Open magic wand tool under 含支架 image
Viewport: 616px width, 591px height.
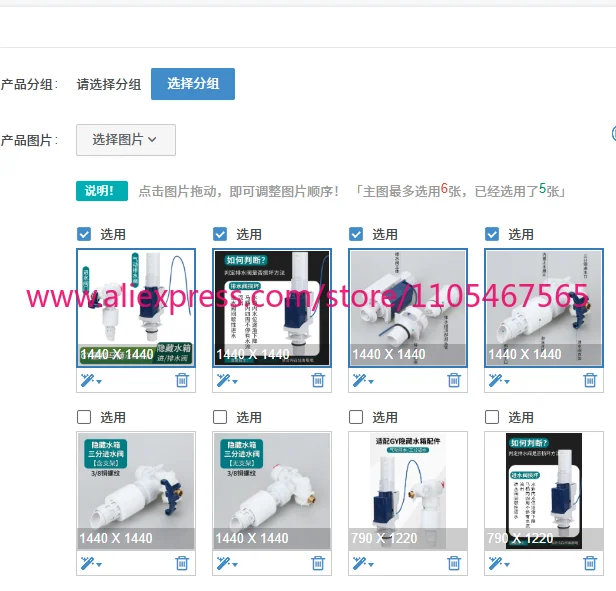tap(91, 563)
